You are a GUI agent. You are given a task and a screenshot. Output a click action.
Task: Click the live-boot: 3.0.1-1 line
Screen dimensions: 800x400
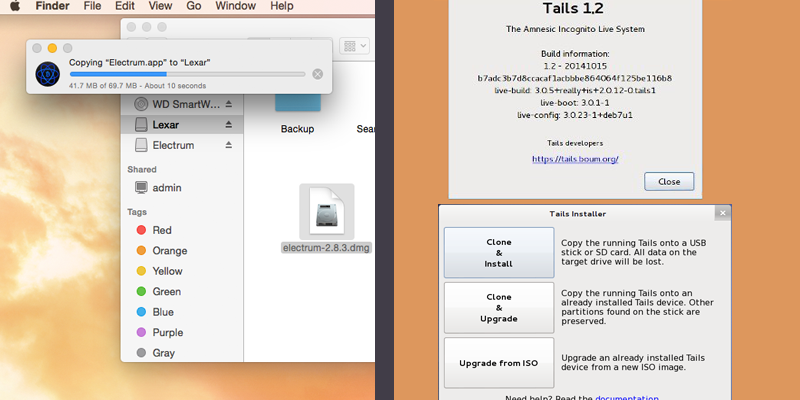[x=575, y=103]
